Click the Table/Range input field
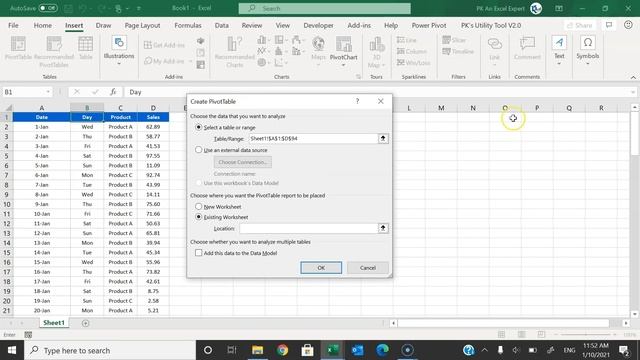Image resolution: width=640 pixels, height=360 pixels. (313, 138)
